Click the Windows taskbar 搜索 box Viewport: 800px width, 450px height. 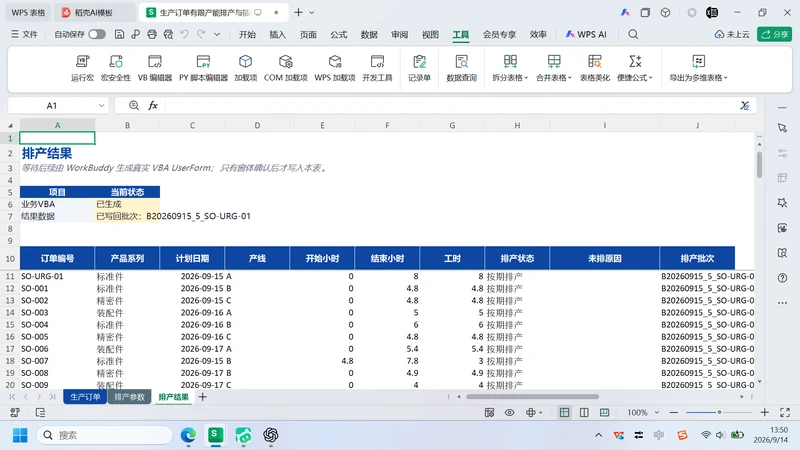click(x=105, y=435)
